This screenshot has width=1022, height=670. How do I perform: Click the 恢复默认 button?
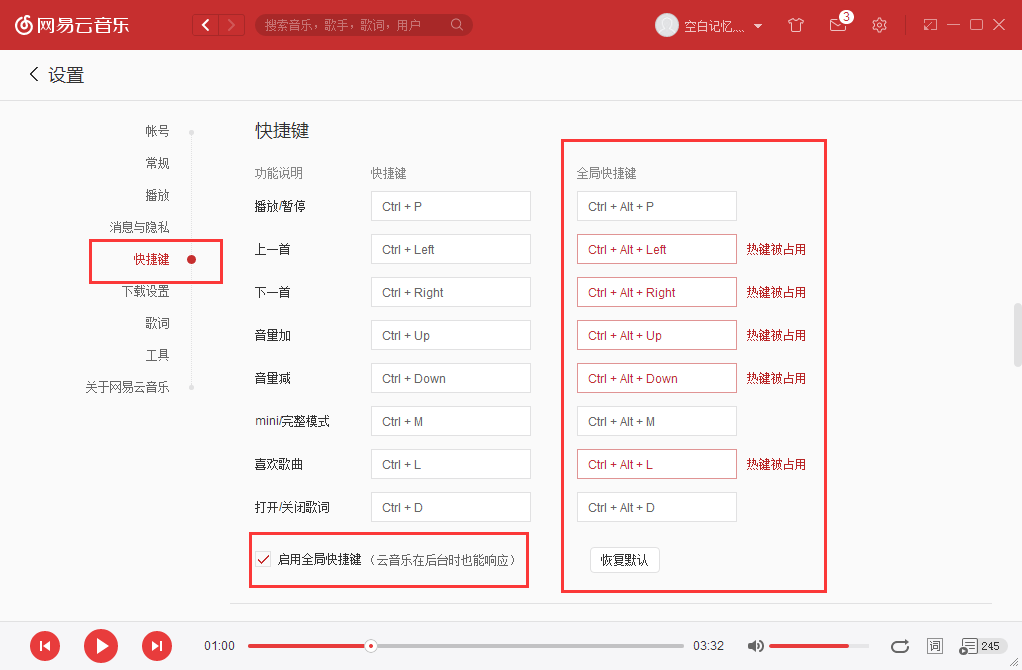[624, 560]
